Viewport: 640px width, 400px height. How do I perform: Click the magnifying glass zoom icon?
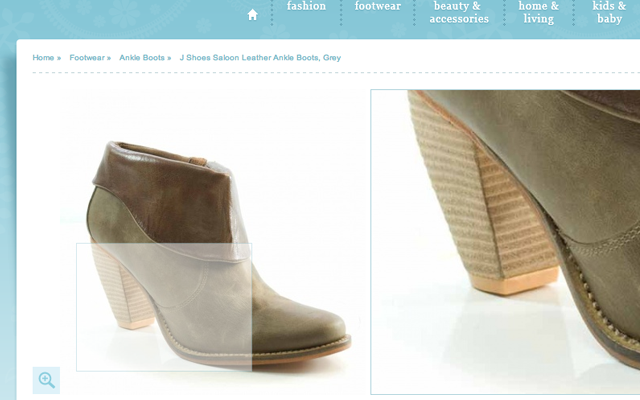(46, 380)
